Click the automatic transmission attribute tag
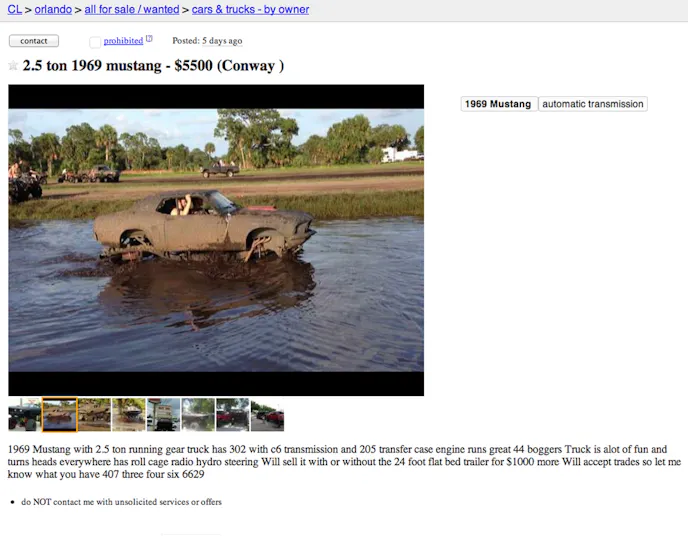The height and width of the screenshot is (536, 688). 593,104
